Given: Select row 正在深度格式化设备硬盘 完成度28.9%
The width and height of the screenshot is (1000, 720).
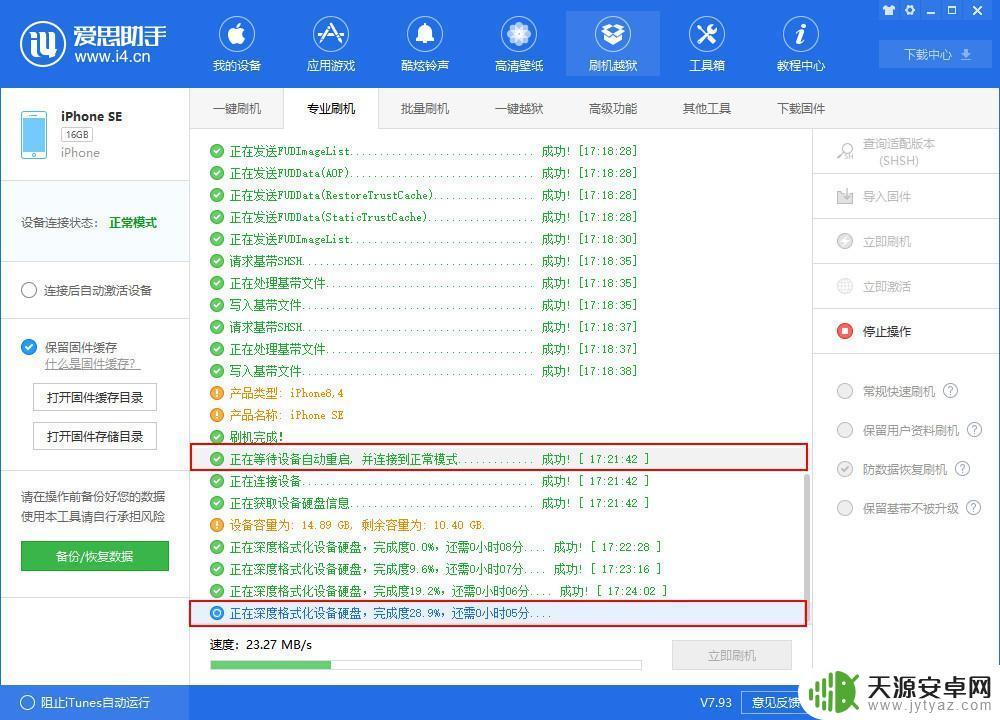Looking at the screenshot, I should [x=498, y=613].
